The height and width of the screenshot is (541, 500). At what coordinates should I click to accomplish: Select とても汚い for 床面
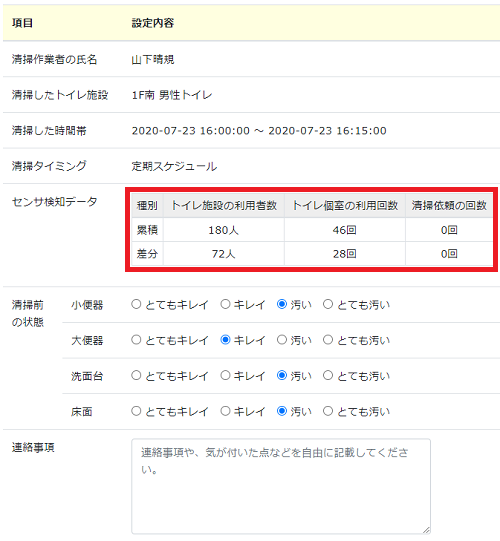[328, 411]
